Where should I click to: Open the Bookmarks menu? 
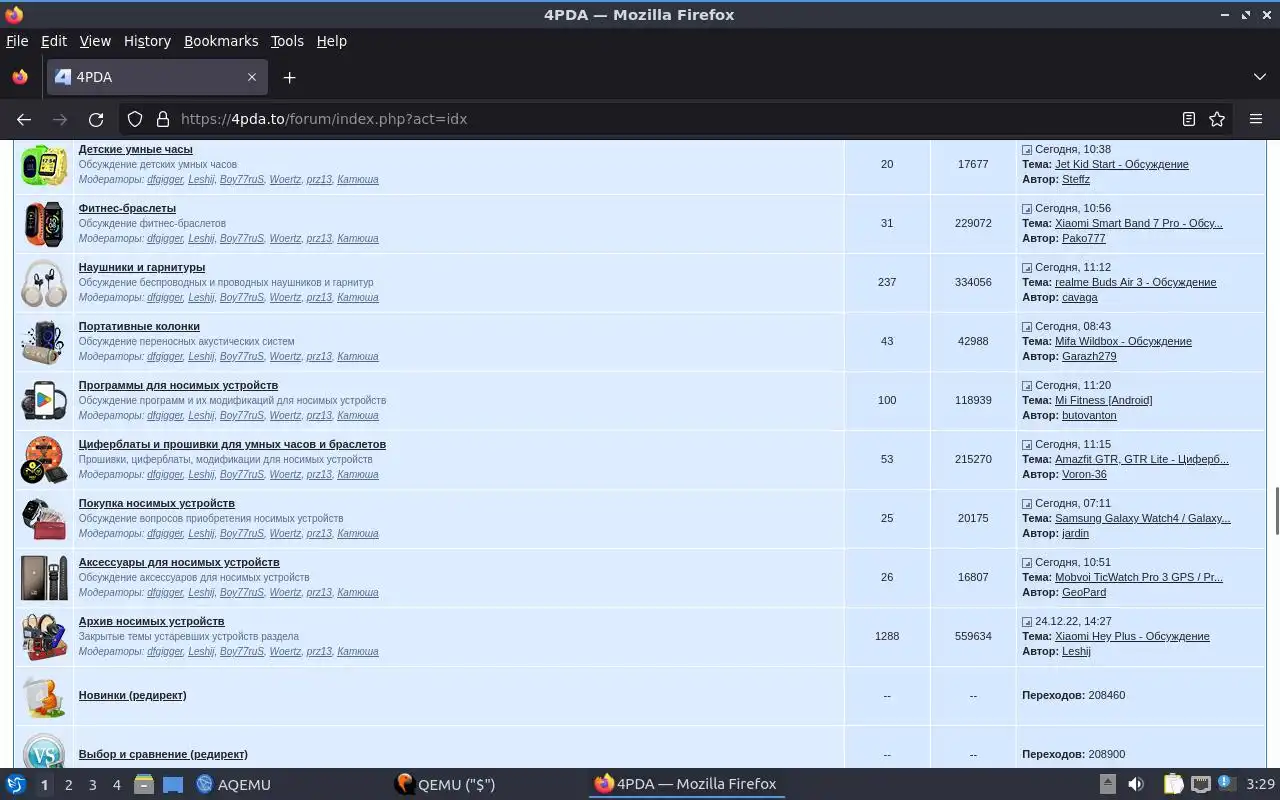[221, 41]
